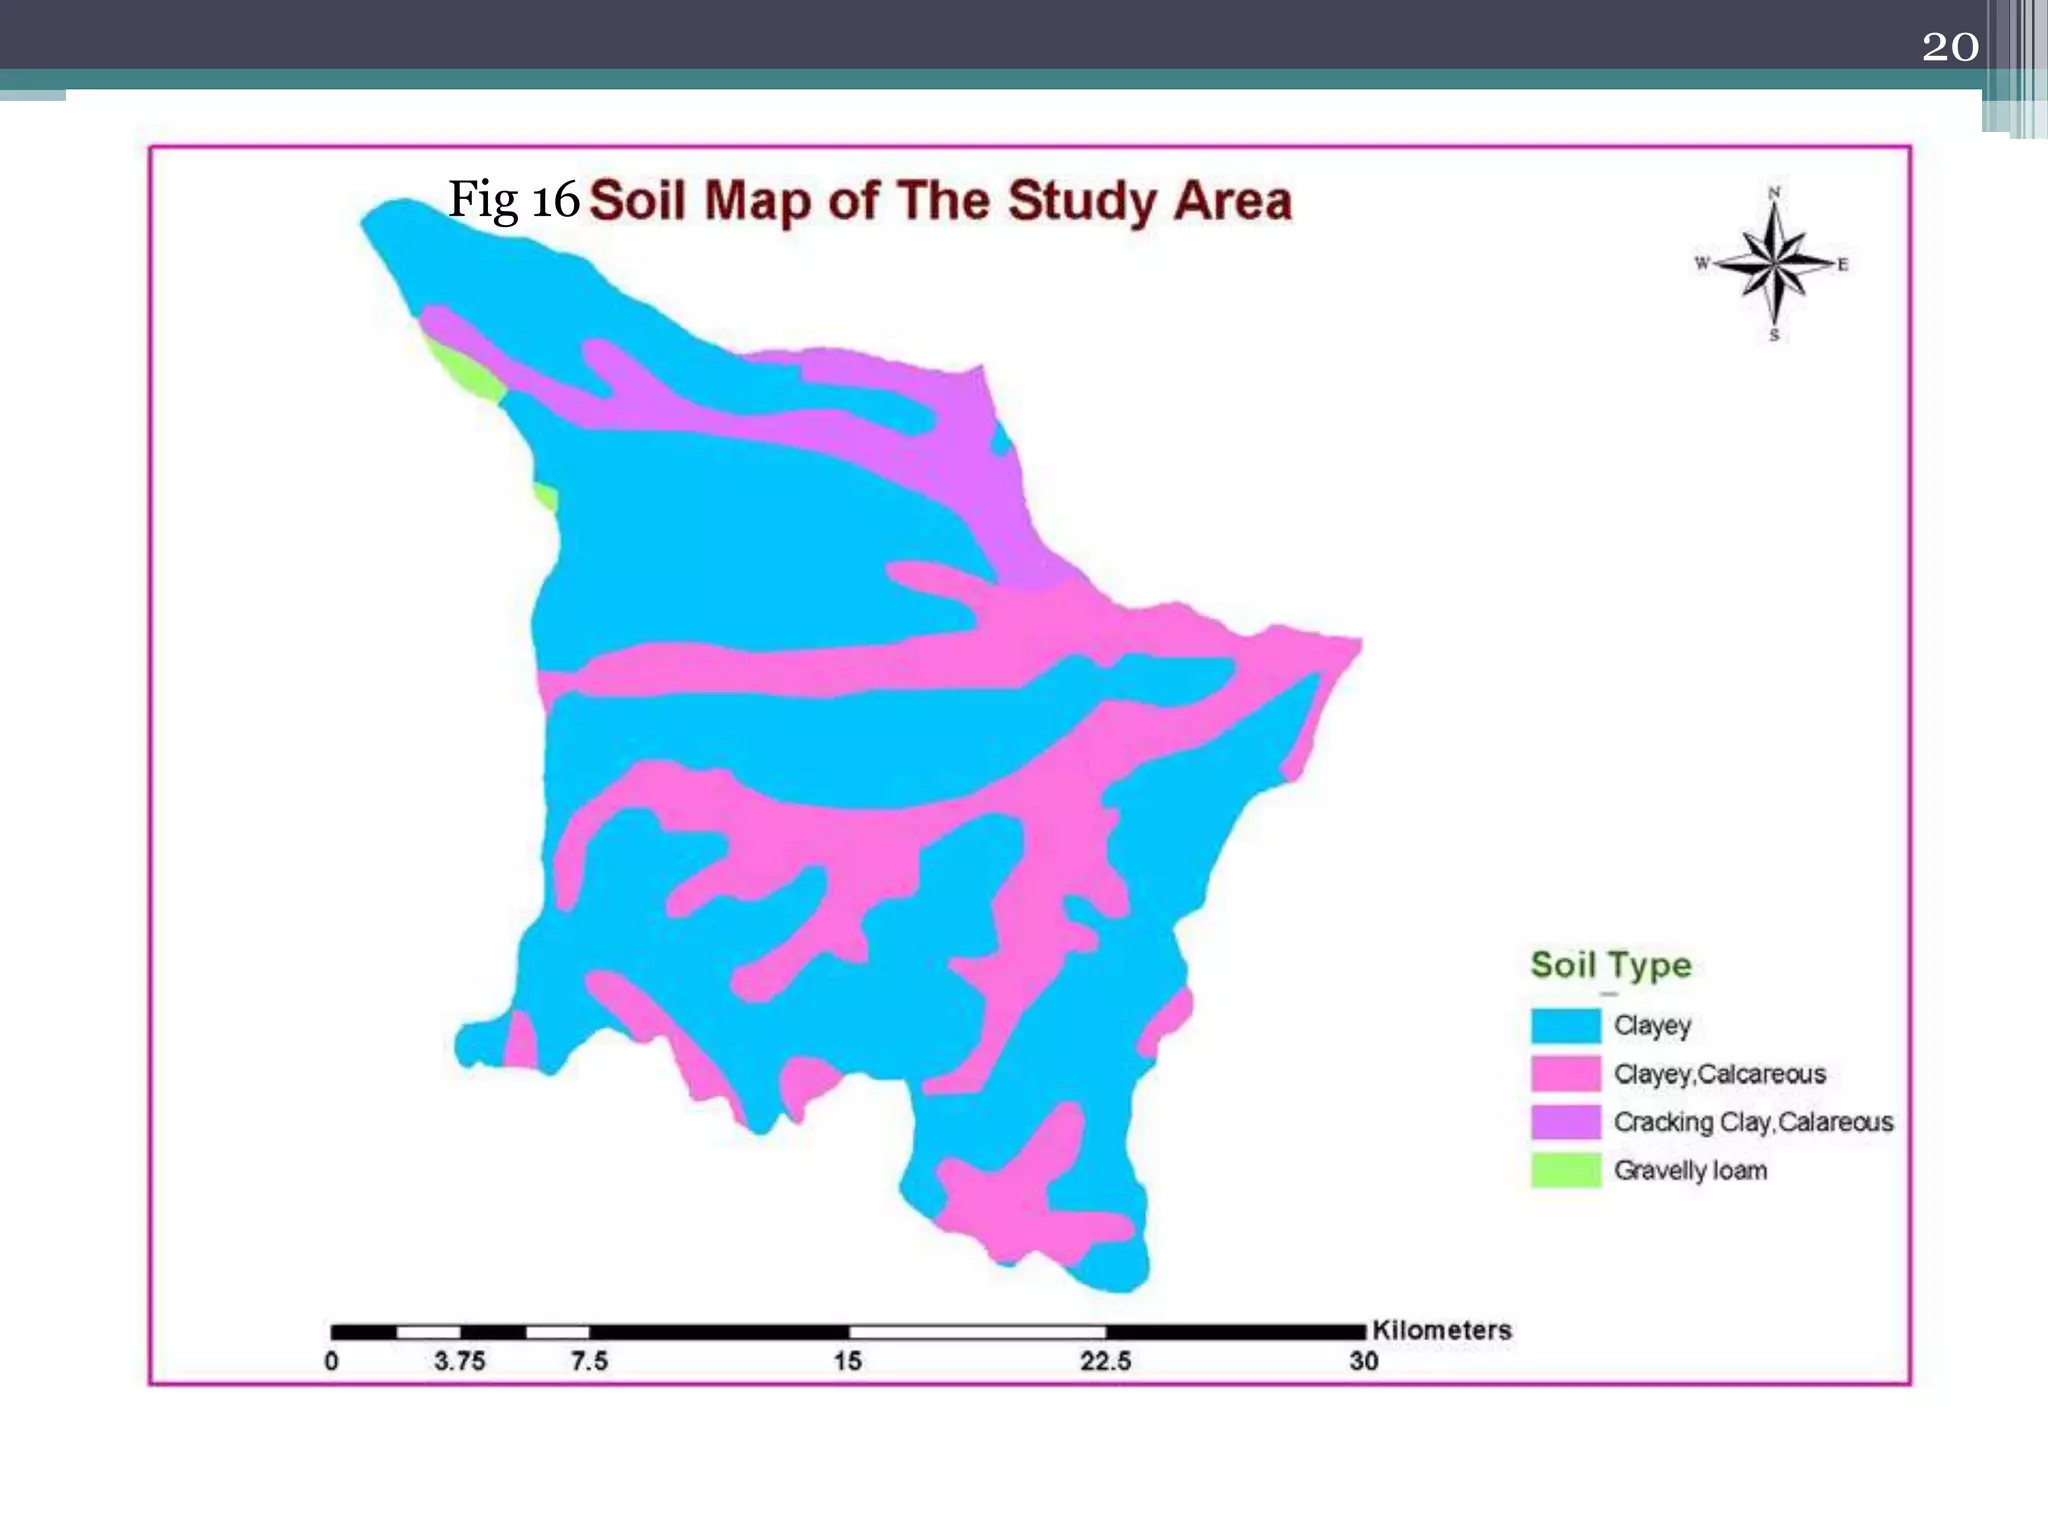Click the Kilometers scale bar label
The image size is (2048, 1536).
coord(1441,1330)
